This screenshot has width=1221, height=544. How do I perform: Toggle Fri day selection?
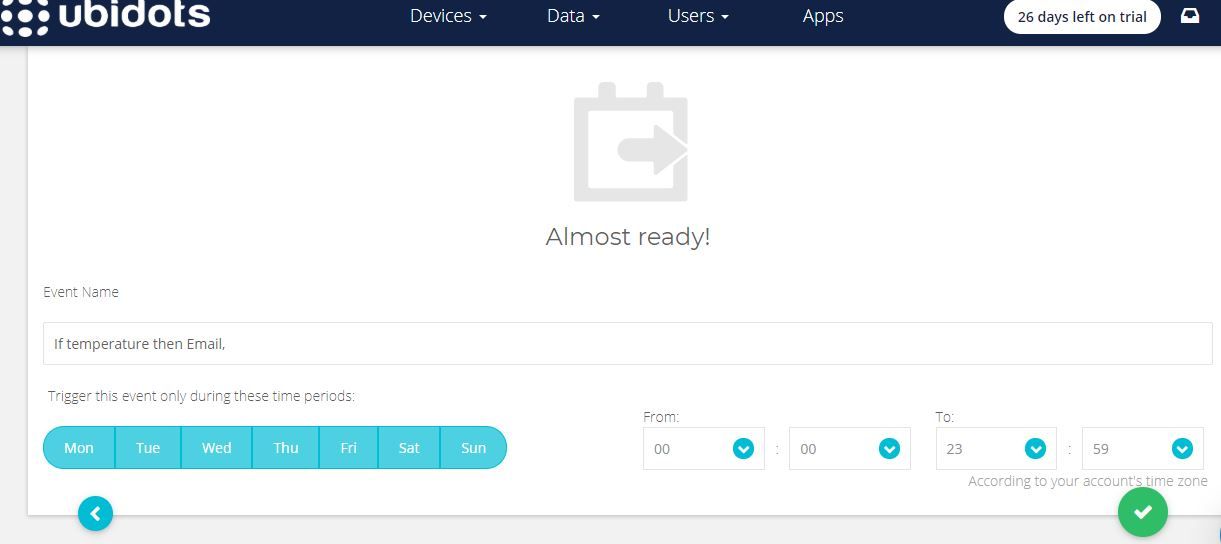point(348,448)
